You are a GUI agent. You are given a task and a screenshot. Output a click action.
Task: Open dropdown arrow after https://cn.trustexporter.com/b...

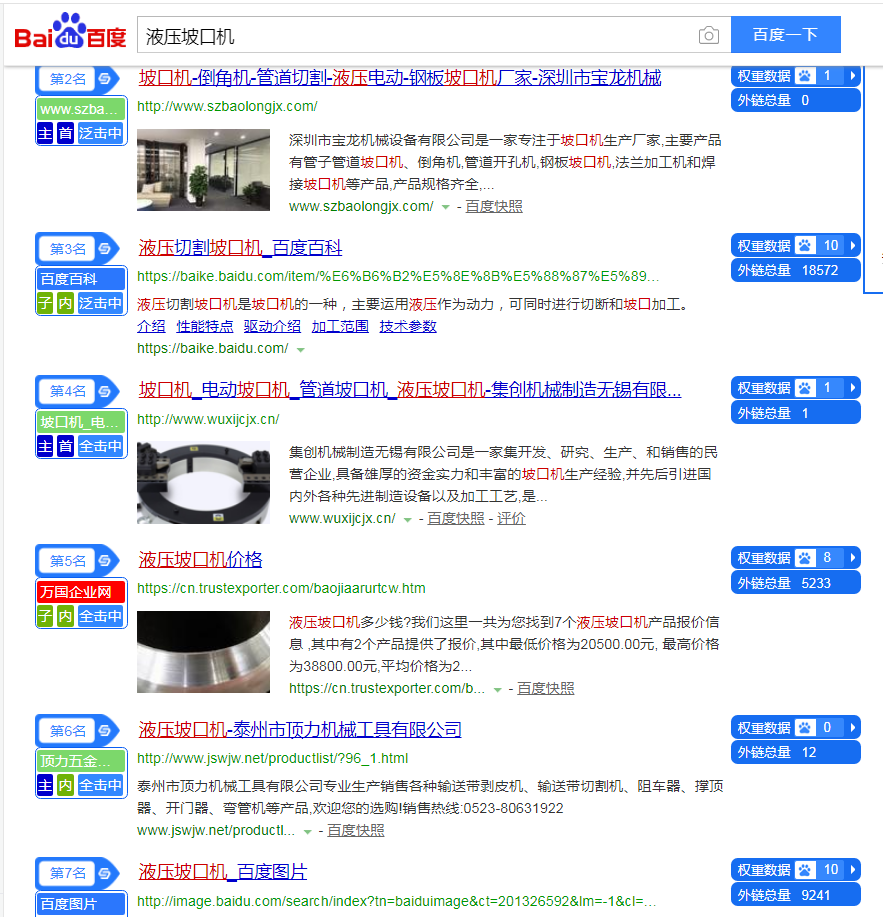coord(498,690)
